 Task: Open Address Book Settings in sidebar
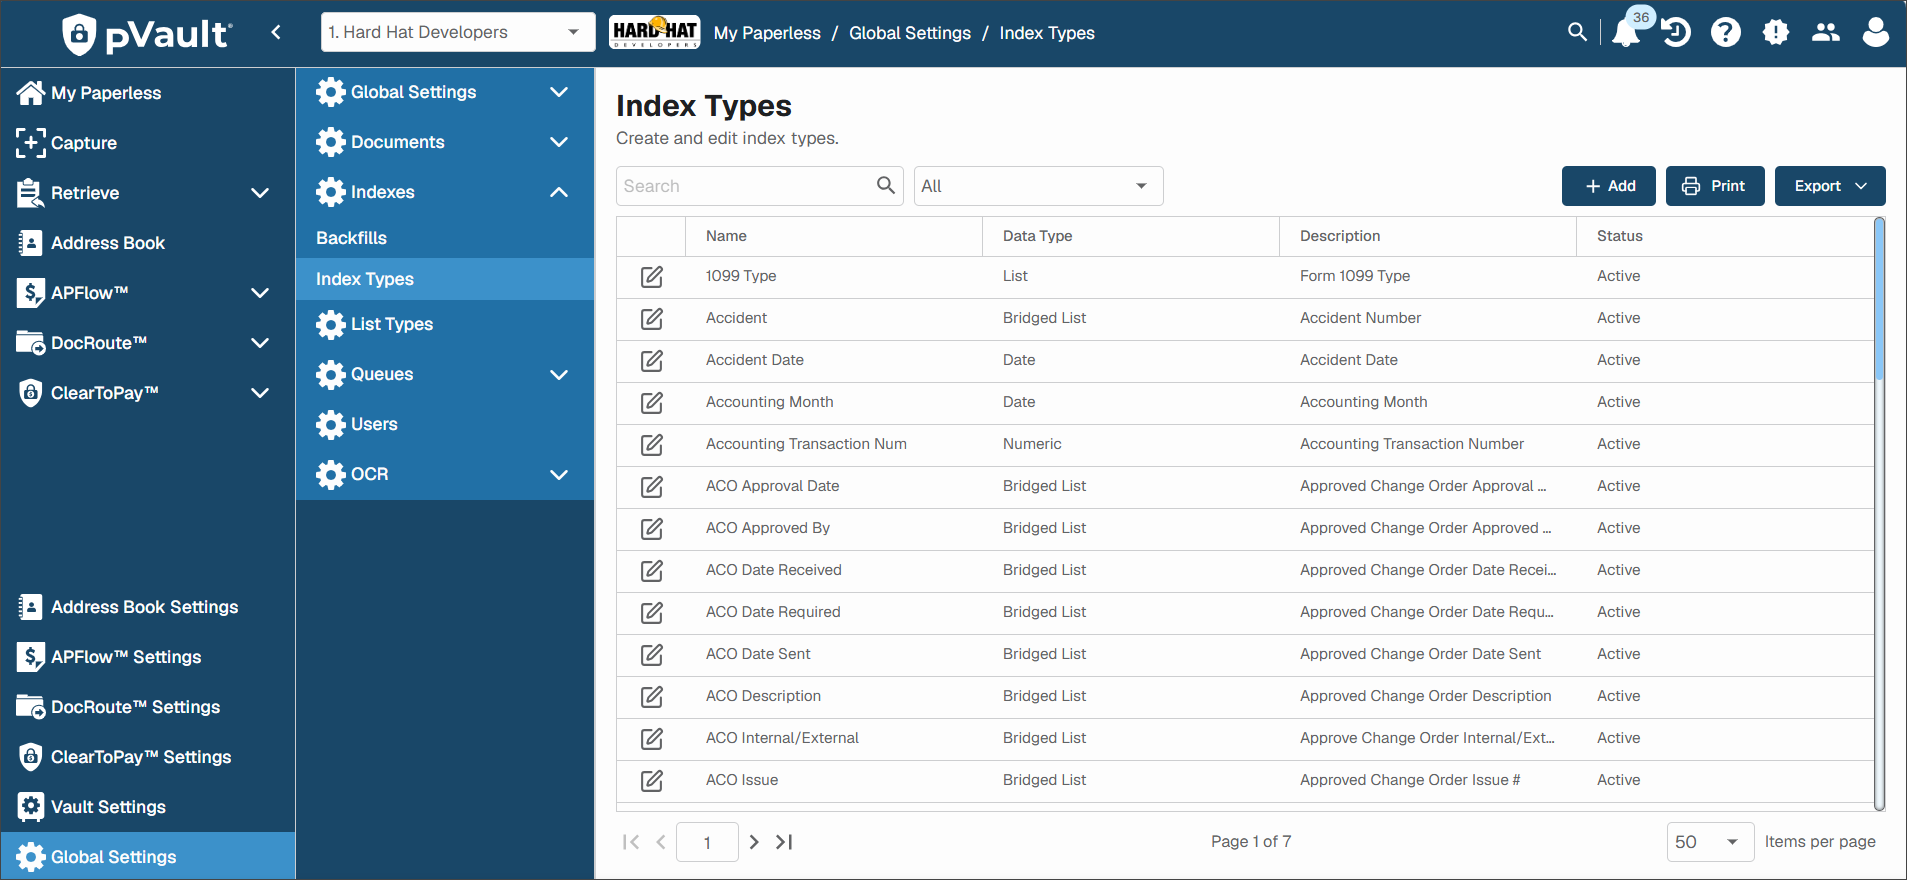(148, 607)
